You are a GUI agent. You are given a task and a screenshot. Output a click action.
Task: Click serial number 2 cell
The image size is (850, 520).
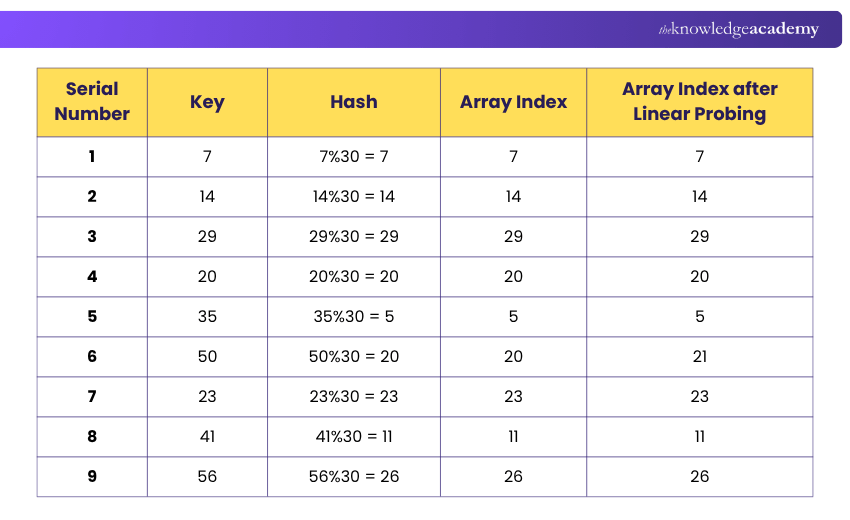pyautogui.click(x=92, y=196)
